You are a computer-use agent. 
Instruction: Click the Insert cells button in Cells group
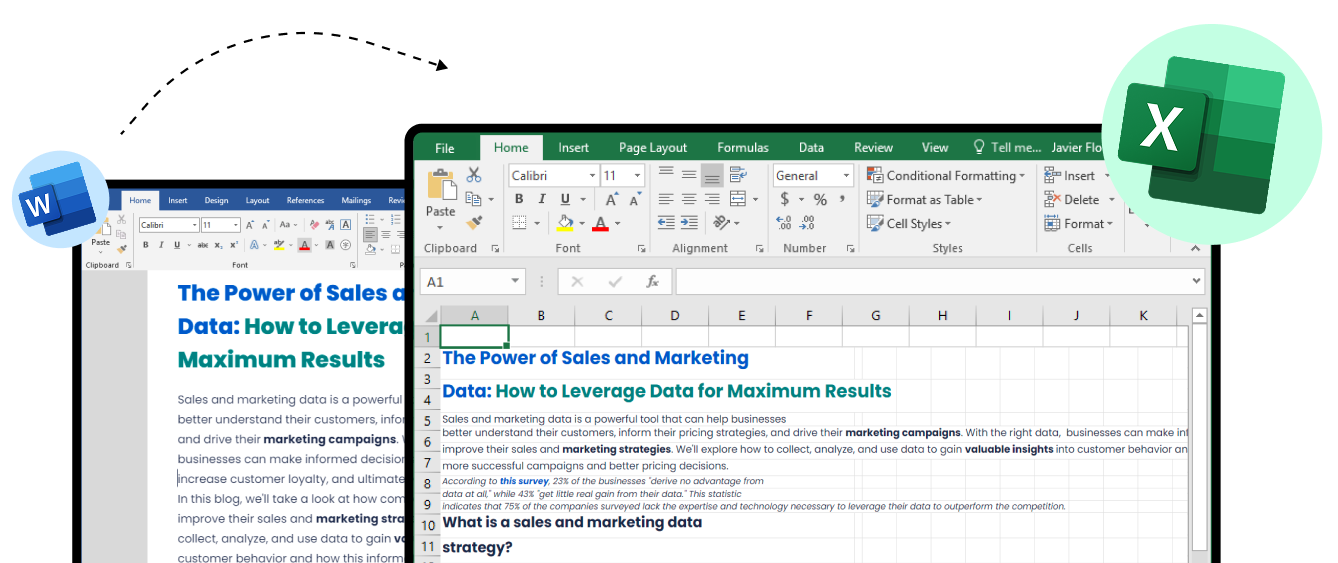(x=1078, y=175)
